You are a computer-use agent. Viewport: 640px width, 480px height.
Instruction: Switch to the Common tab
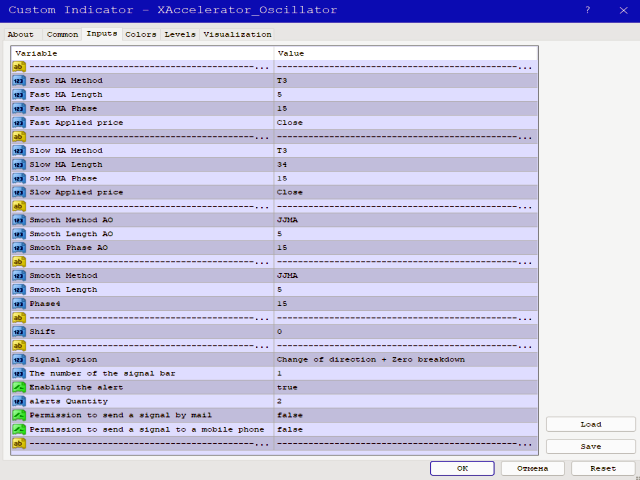tap(62, 35)
